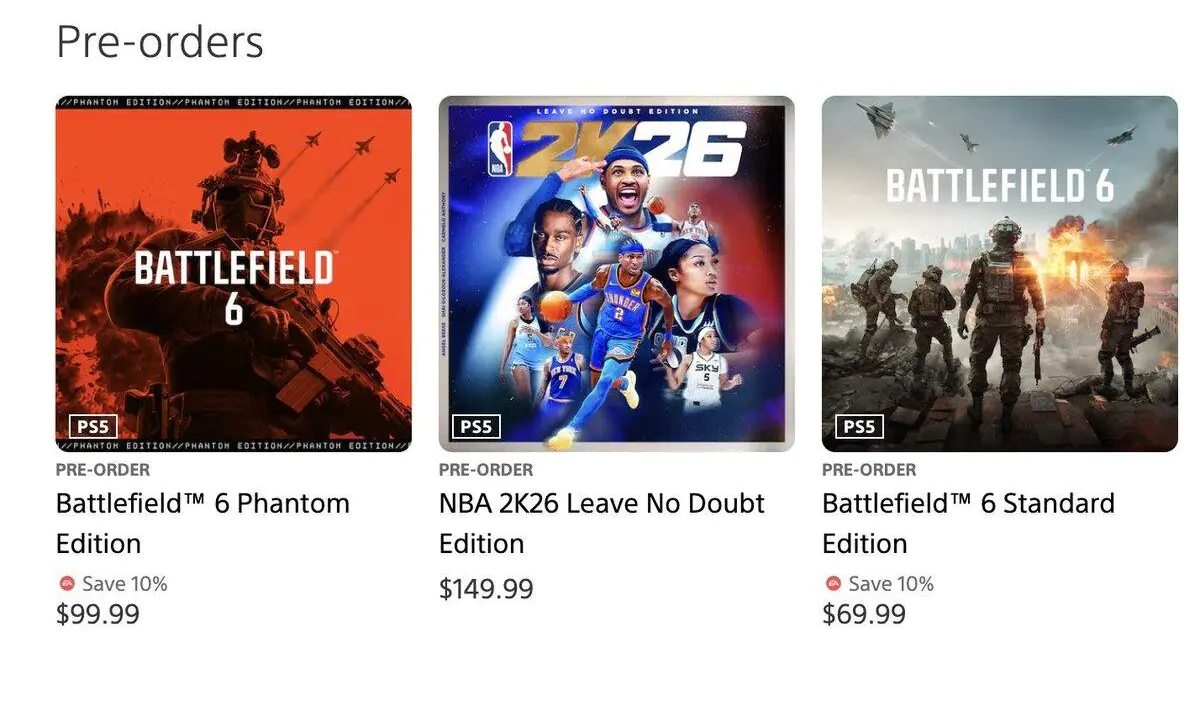
Task: Open the Battlefield 6 Phantom Edition cover art
Action: coord(233,273)
